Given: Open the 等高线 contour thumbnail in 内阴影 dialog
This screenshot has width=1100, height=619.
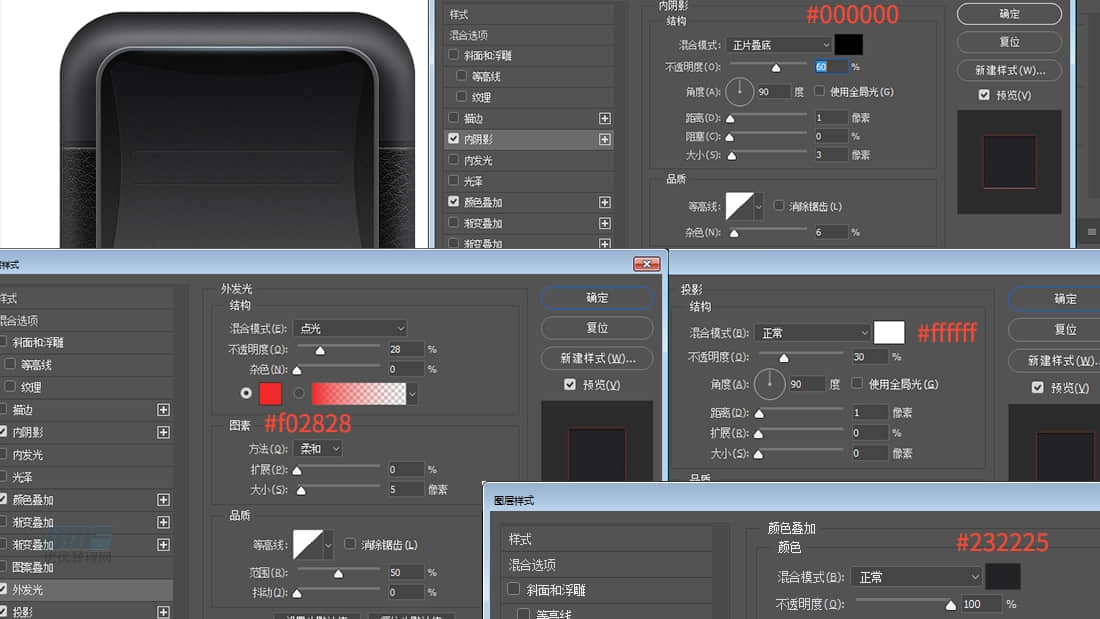Looking at the screenshot, I should (x=739, y=206).
